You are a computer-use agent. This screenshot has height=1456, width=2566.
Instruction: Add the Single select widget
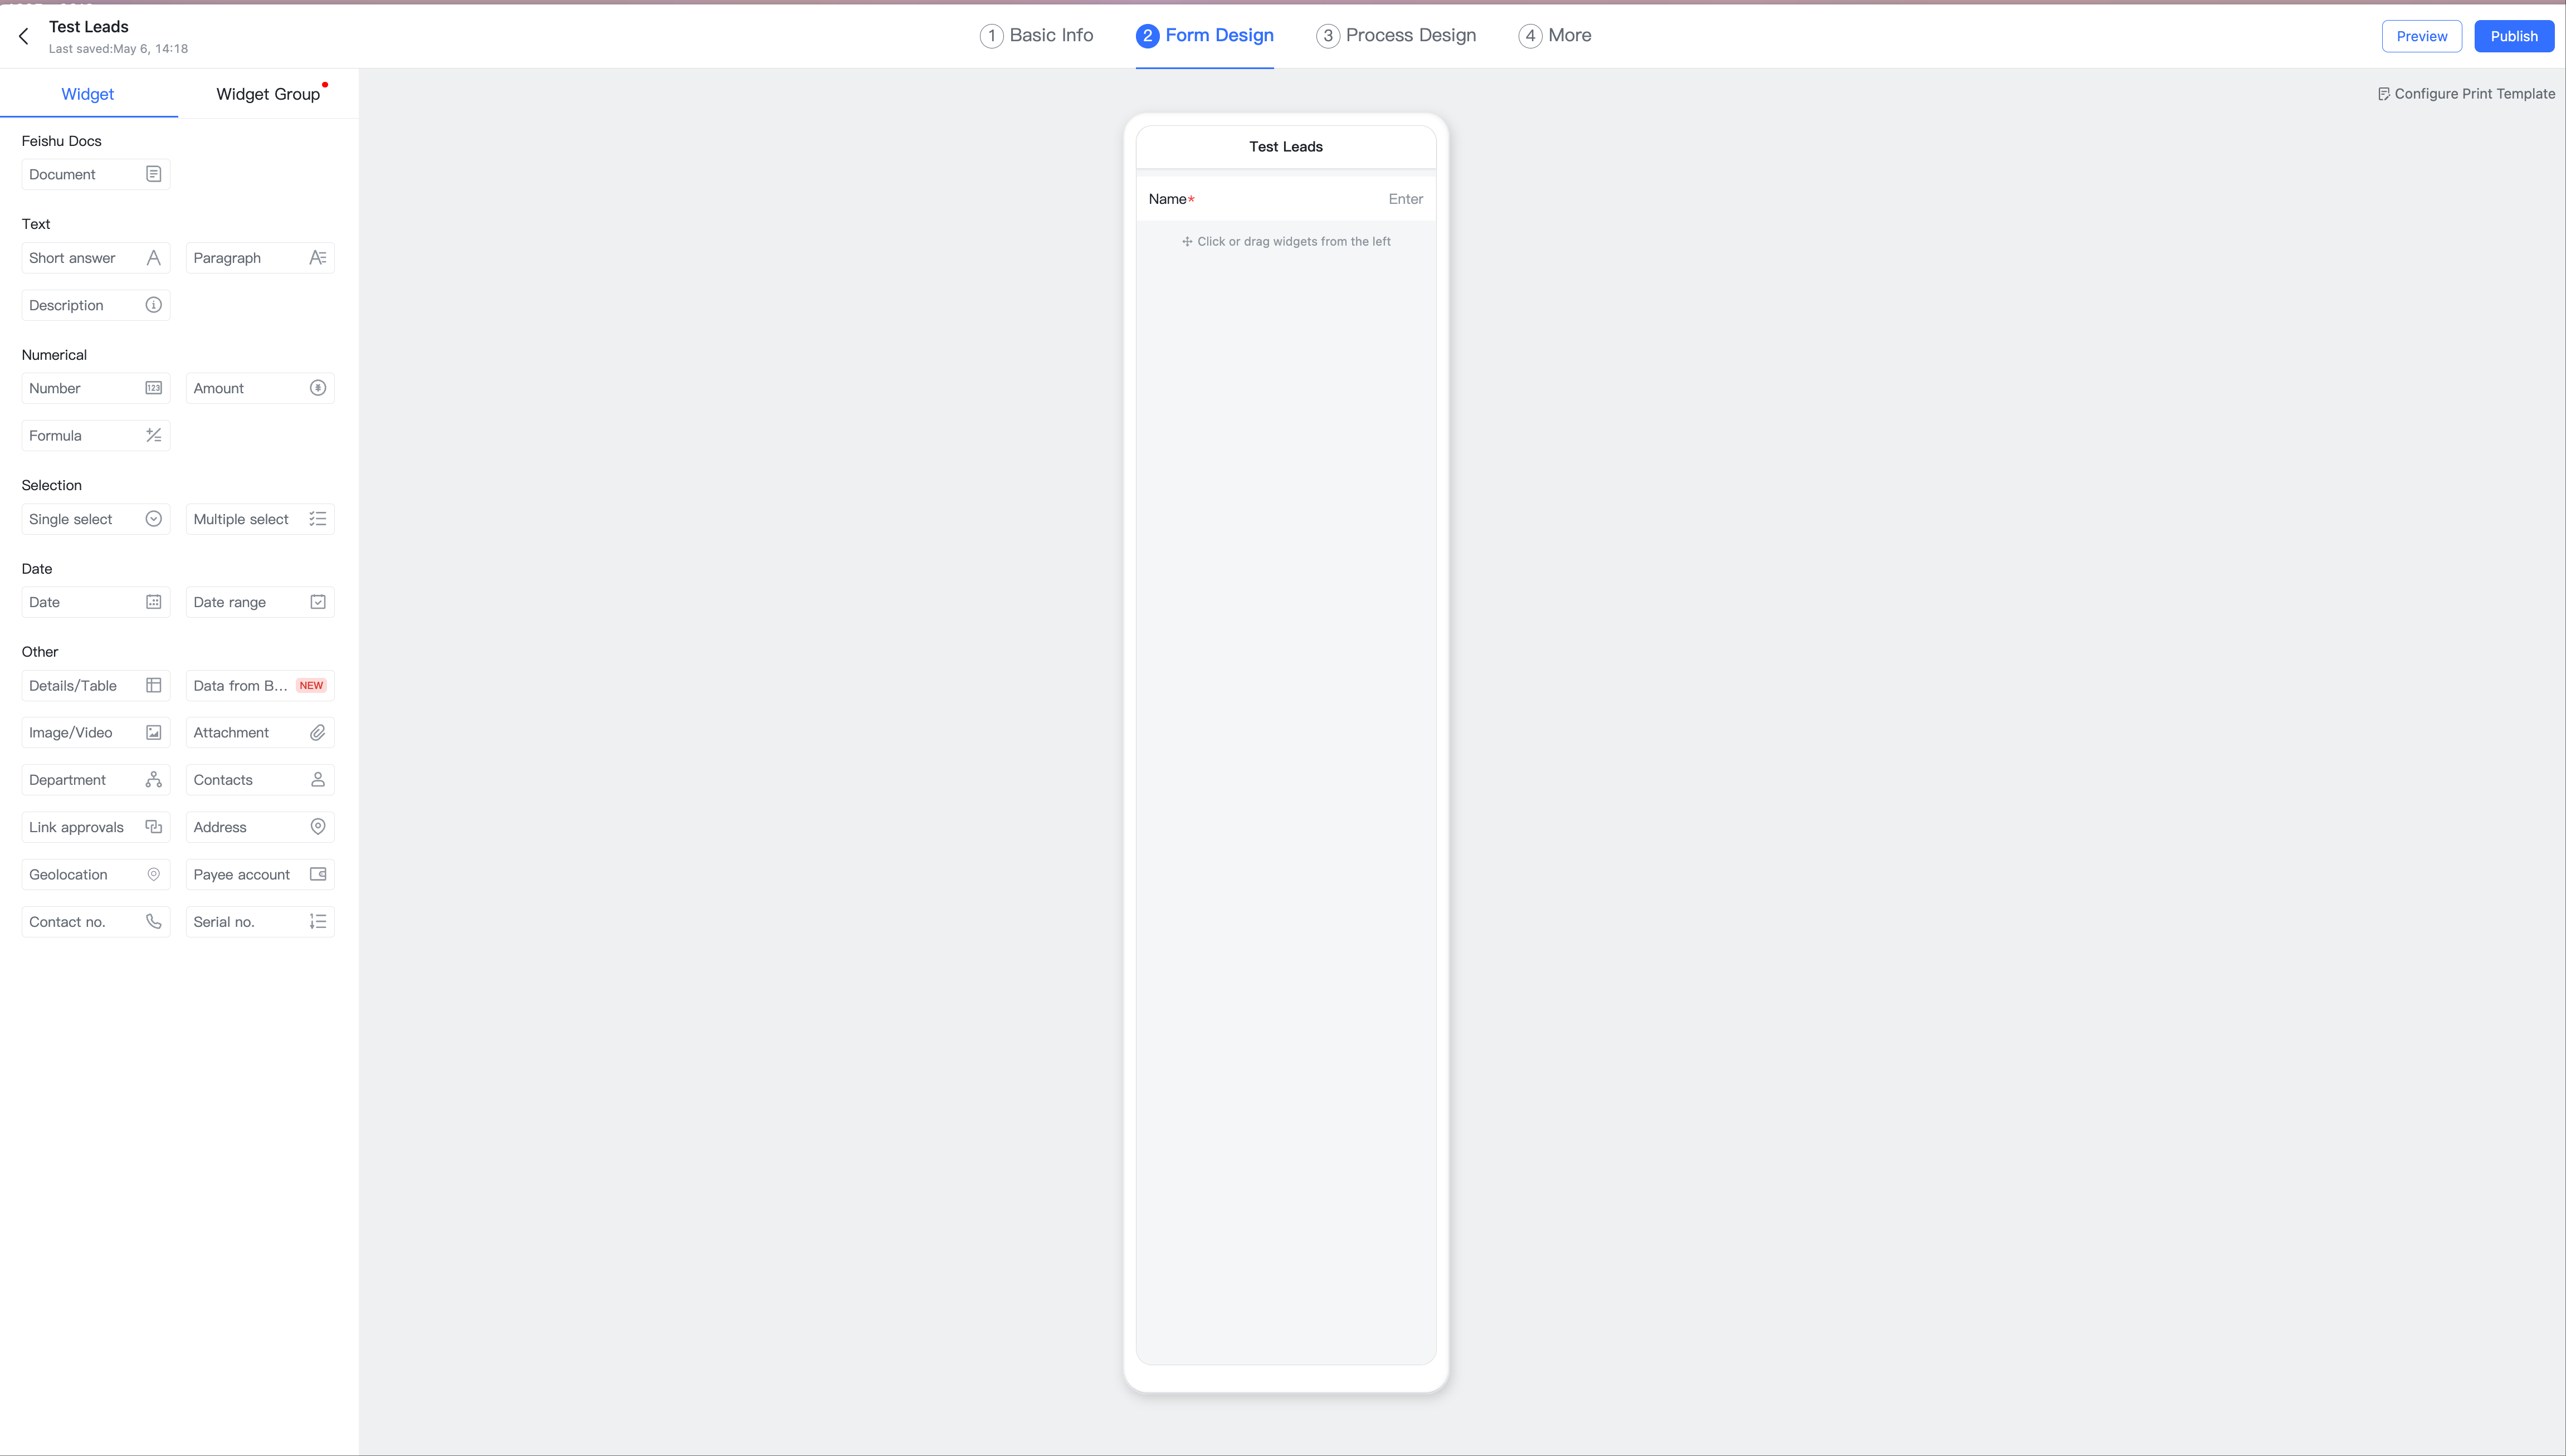tap(95, 519)
